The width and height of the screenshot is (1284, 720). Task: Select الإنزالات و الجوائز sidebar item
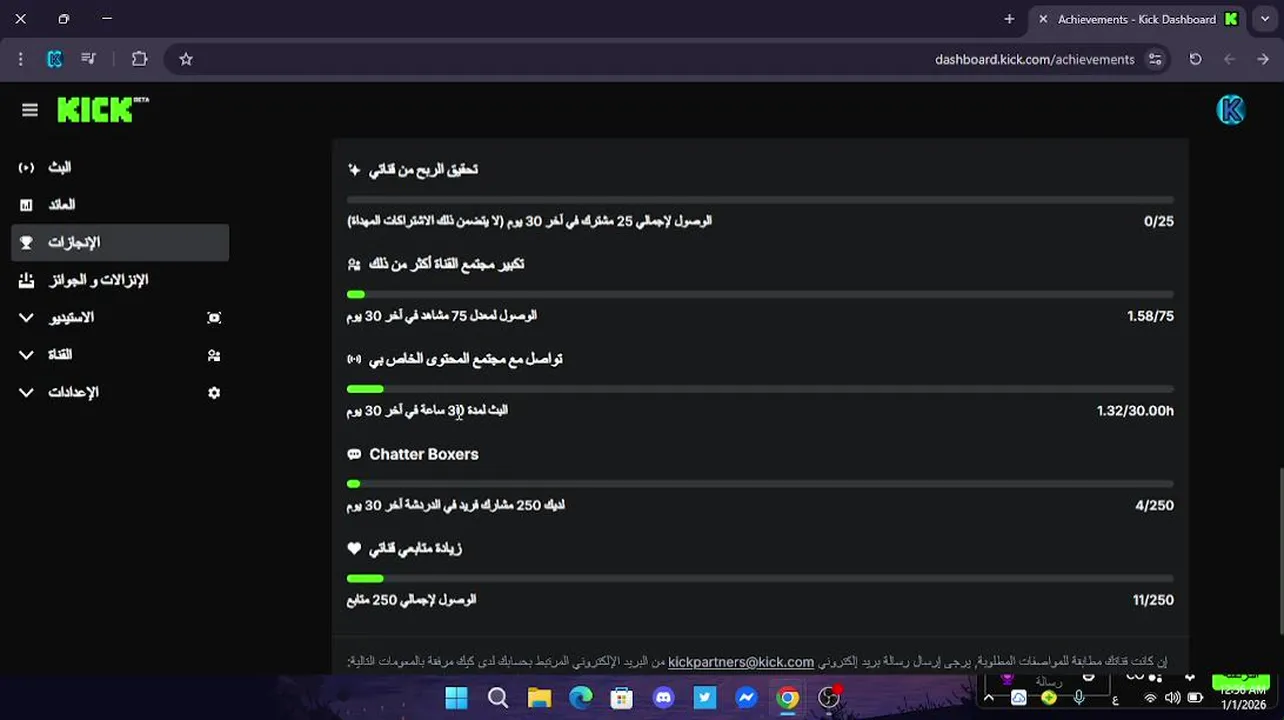(120, 280)
